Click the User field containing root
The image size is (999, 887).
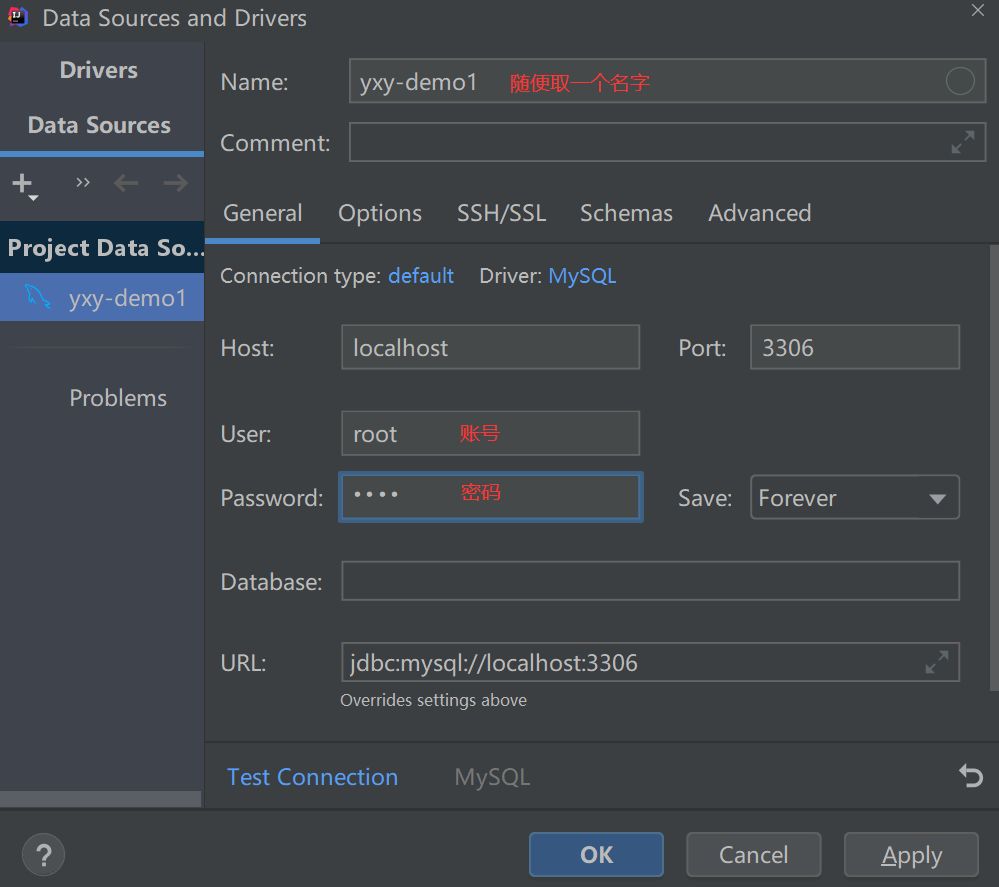point(491,433)
